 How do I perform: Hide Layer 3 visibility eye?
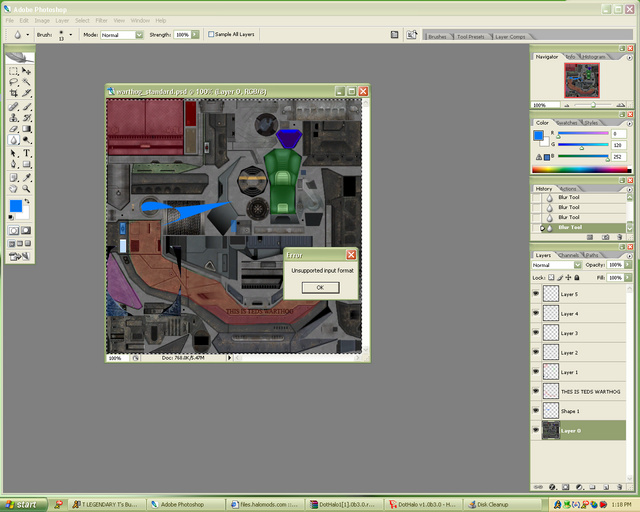coord(536,332)
